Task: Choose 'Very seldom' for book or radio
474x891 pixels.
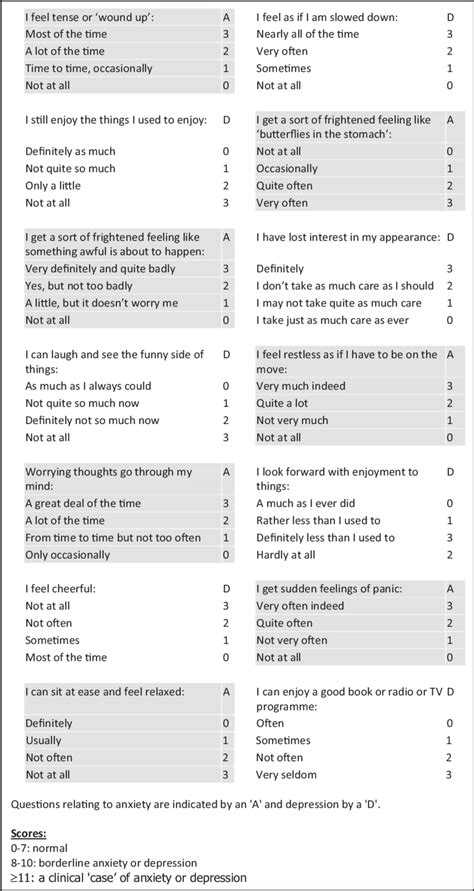Action: 286,775
